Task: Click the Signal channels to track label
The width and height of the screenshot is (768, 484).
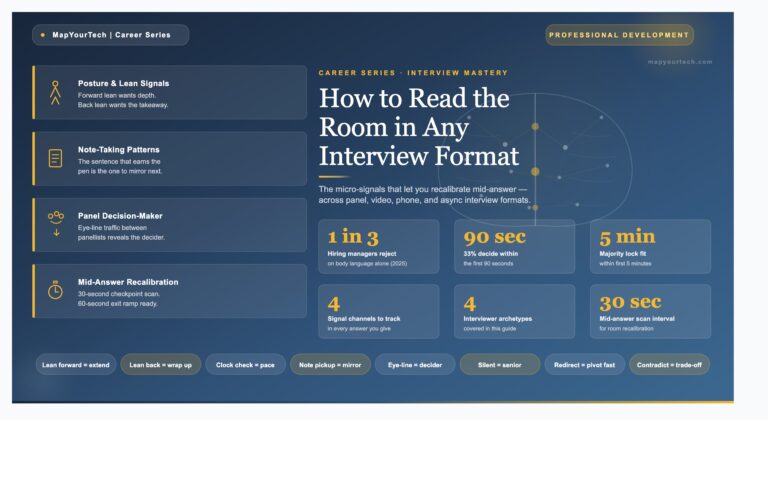Action: [364, 318]
